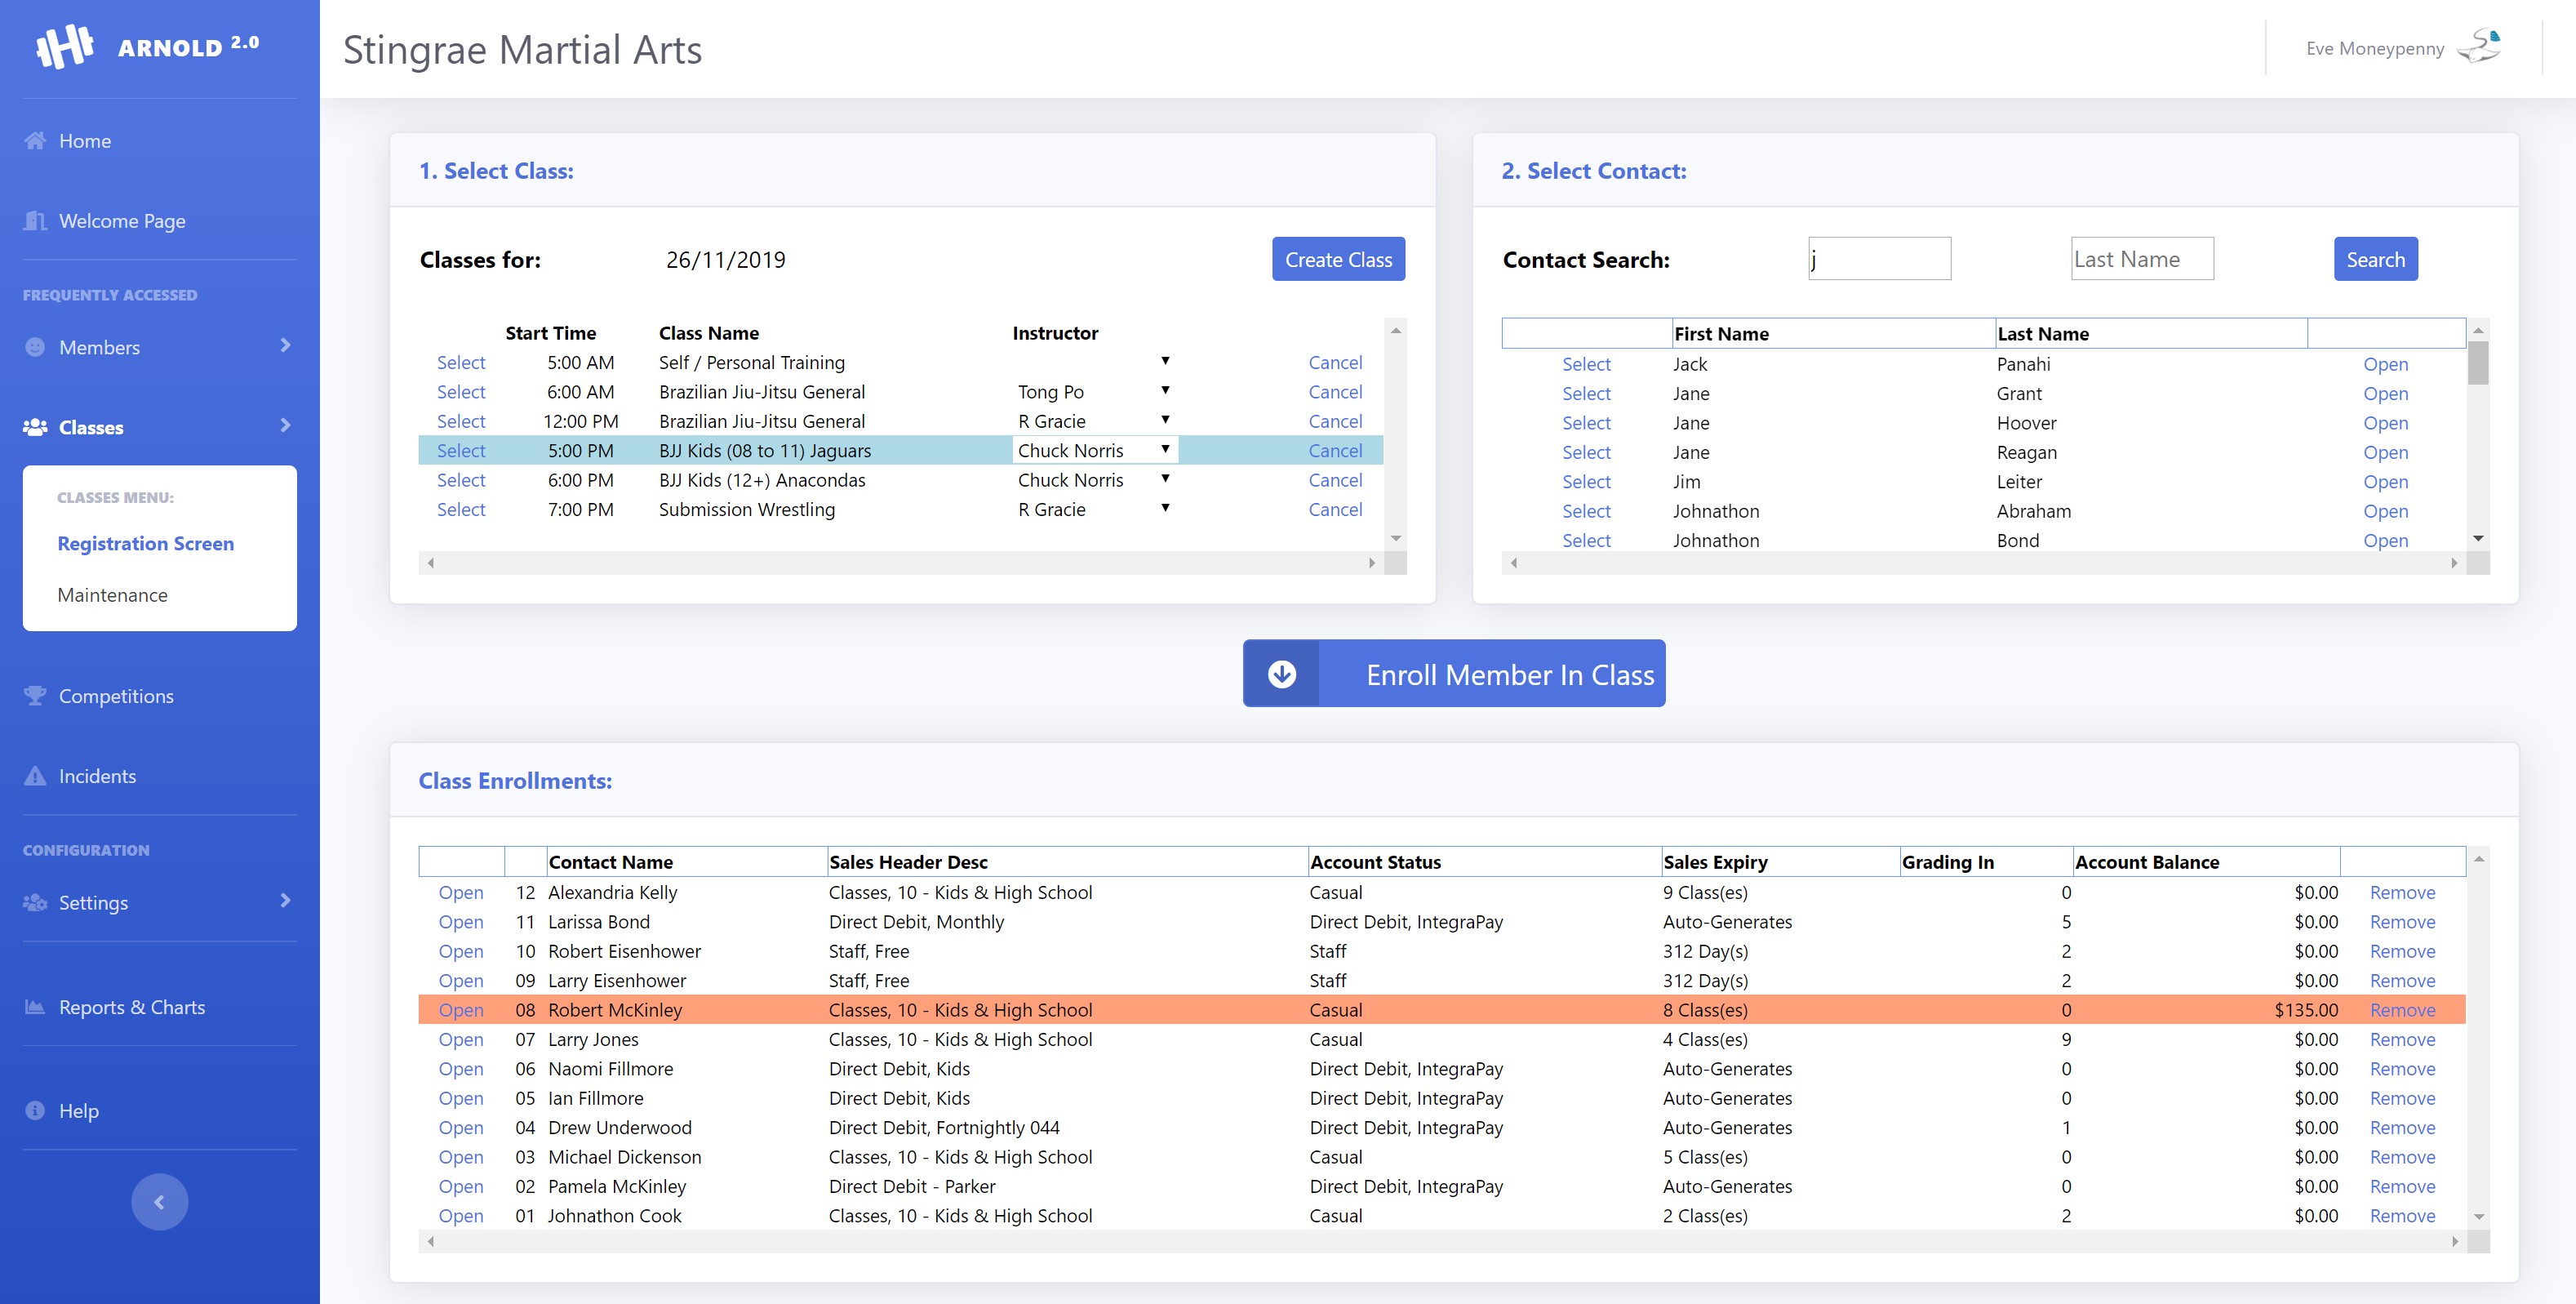The width and height of the screenshot is (2576, 1304).
Task: Click the Home house icon
Action: (x=35, y=141)
